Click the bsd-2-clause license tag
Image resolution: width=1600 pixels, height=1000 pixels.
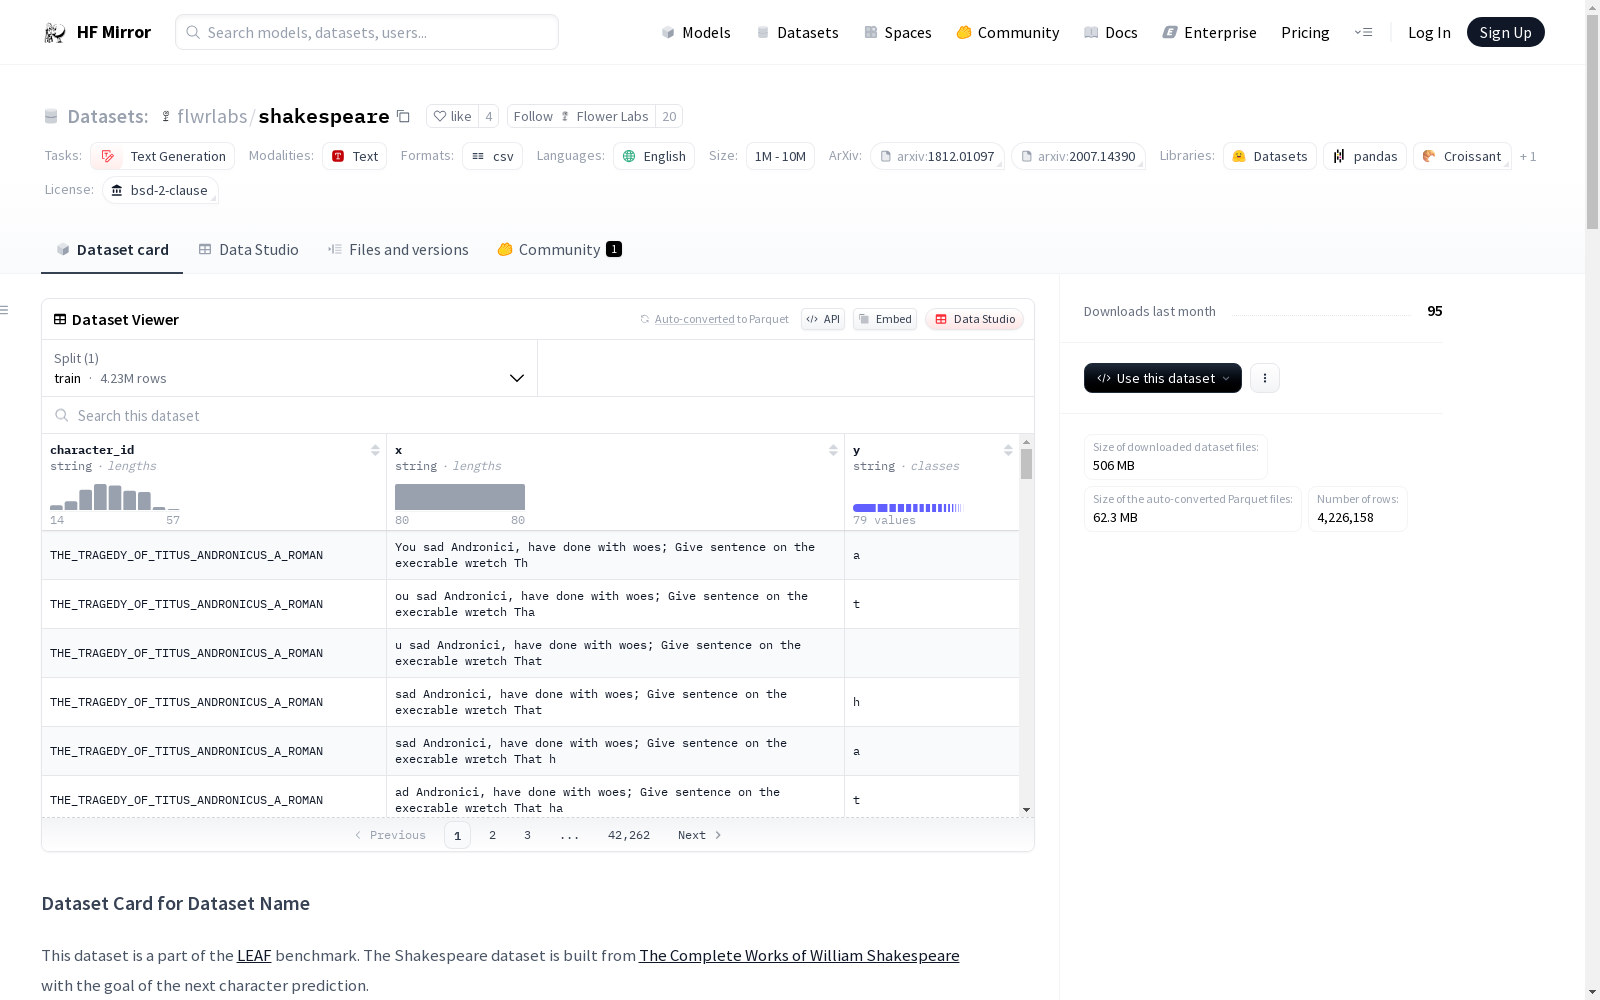160,190
